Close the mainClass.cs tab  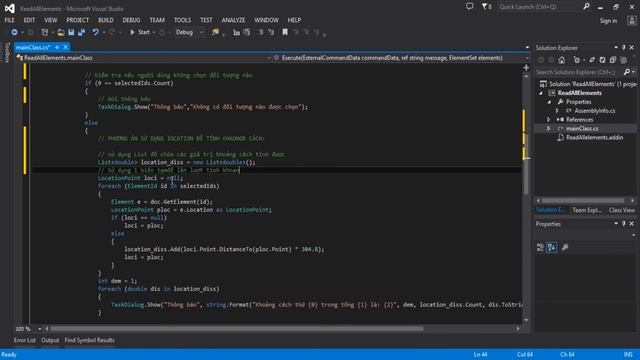(66, 47)
